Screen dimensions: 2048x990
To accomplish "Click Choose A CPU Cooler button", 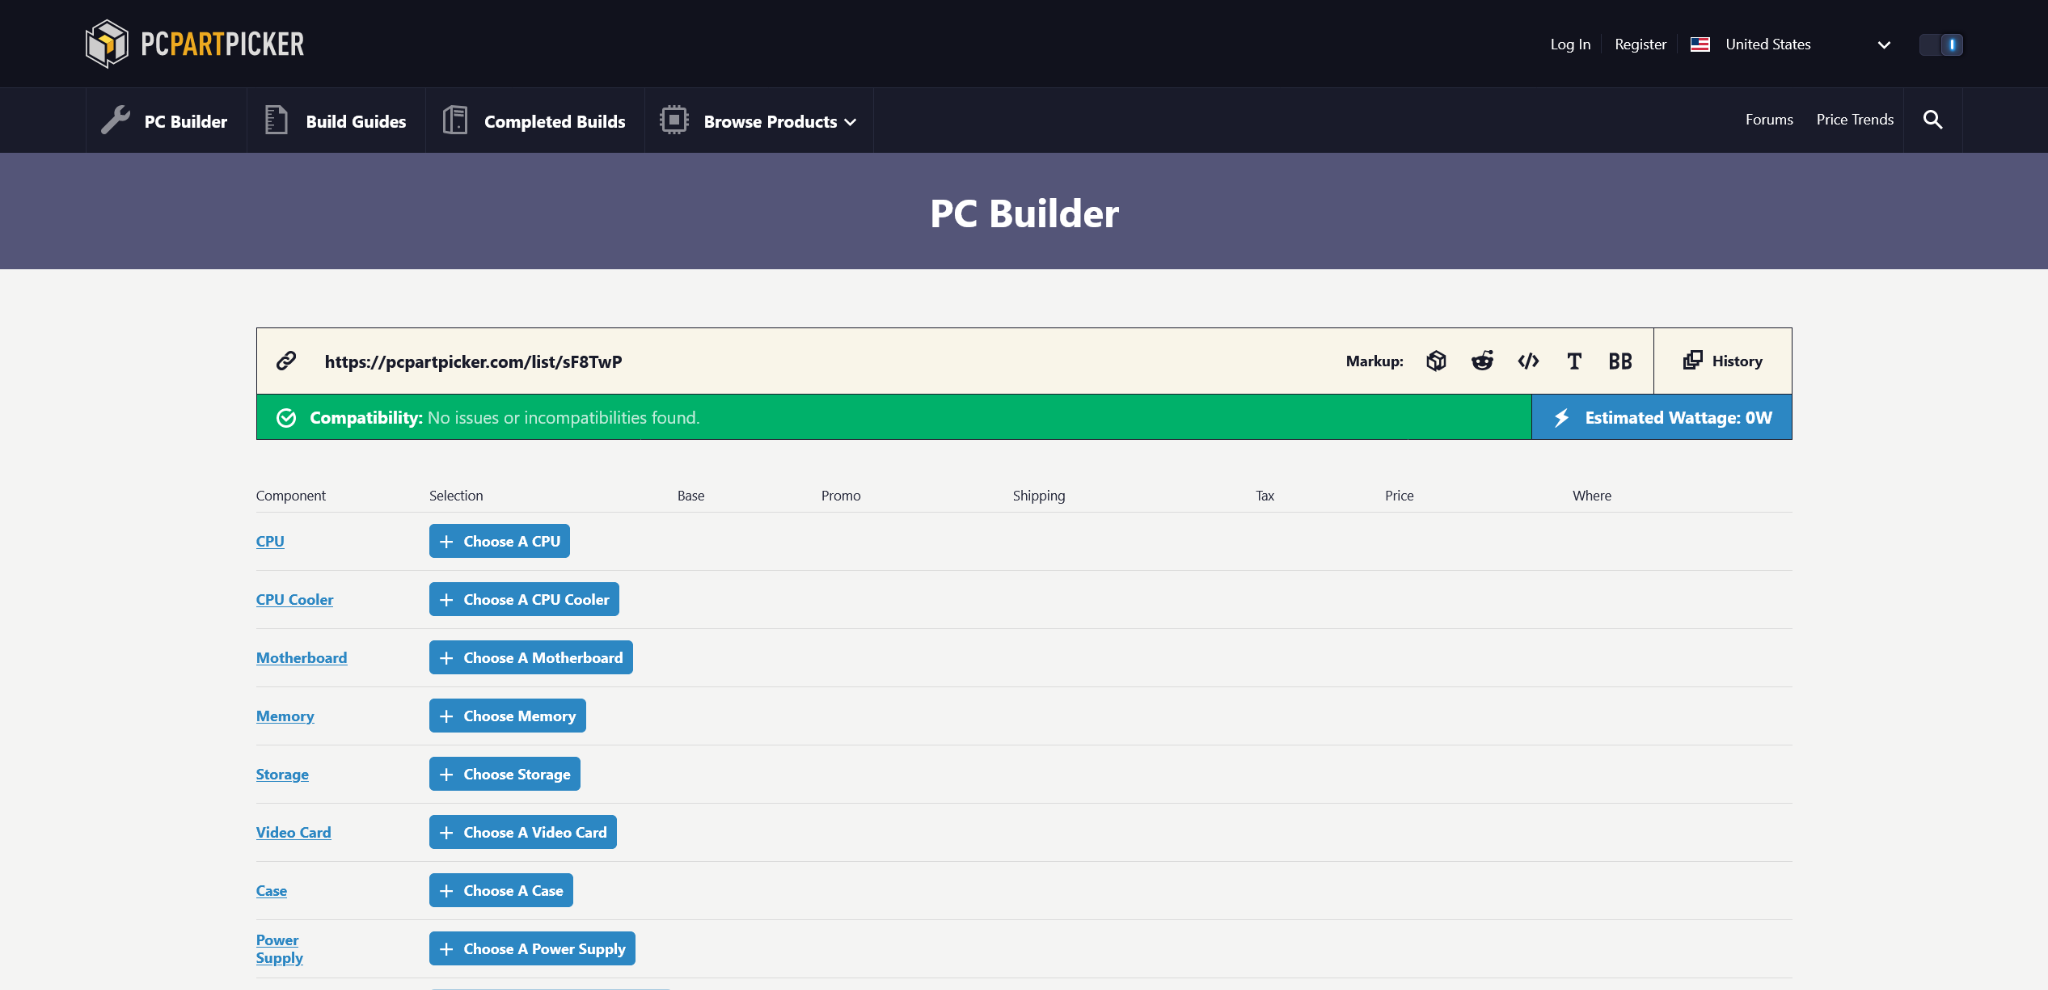I will pyautogui.click(x=524, y=599).
